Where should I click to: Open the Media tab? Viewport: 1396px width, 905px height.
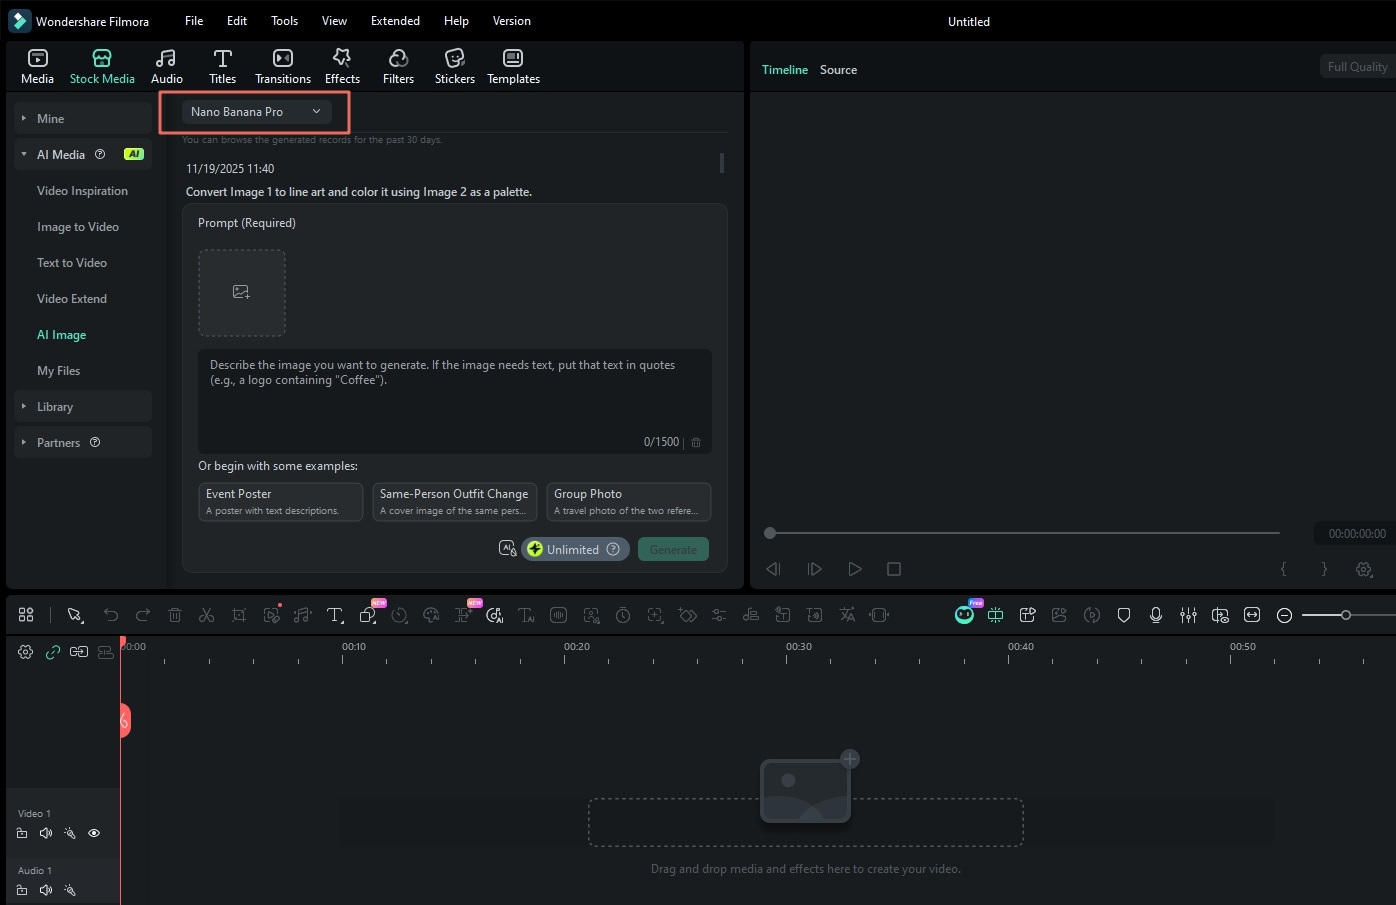click(37, 66)
